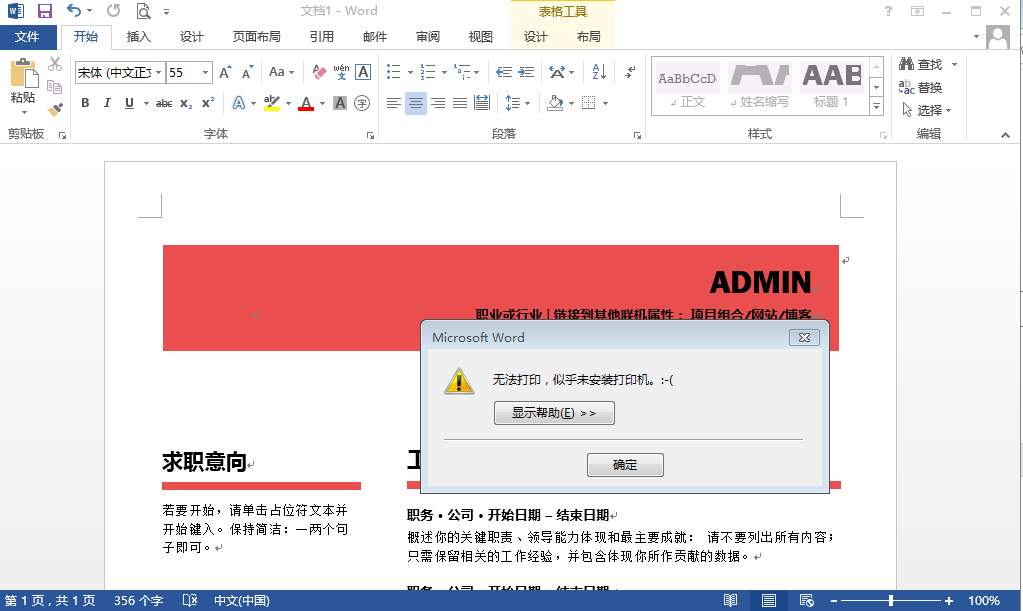
Task: Click the Redo icon in title bar
Action: coord(114,11)
